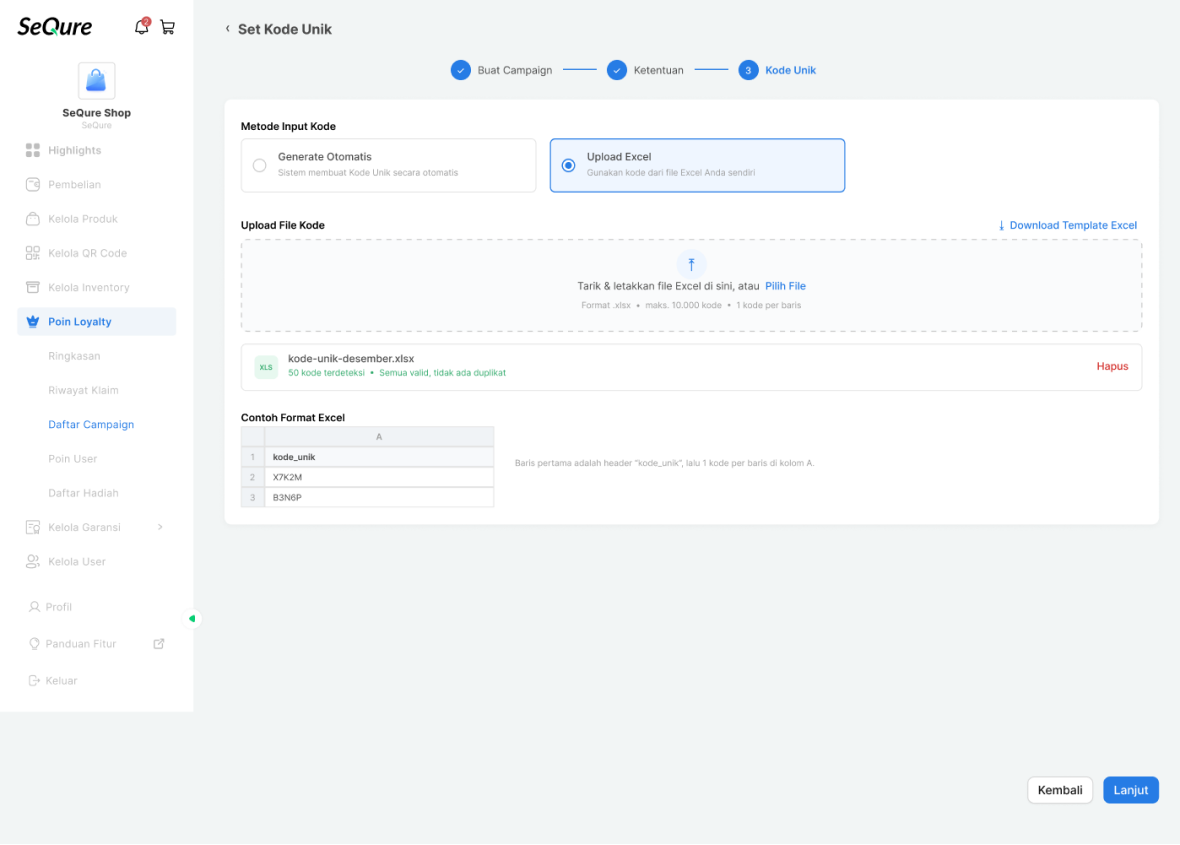Click the B3N6P example cell
The image size is (1180, 845).
coord(379,497)
